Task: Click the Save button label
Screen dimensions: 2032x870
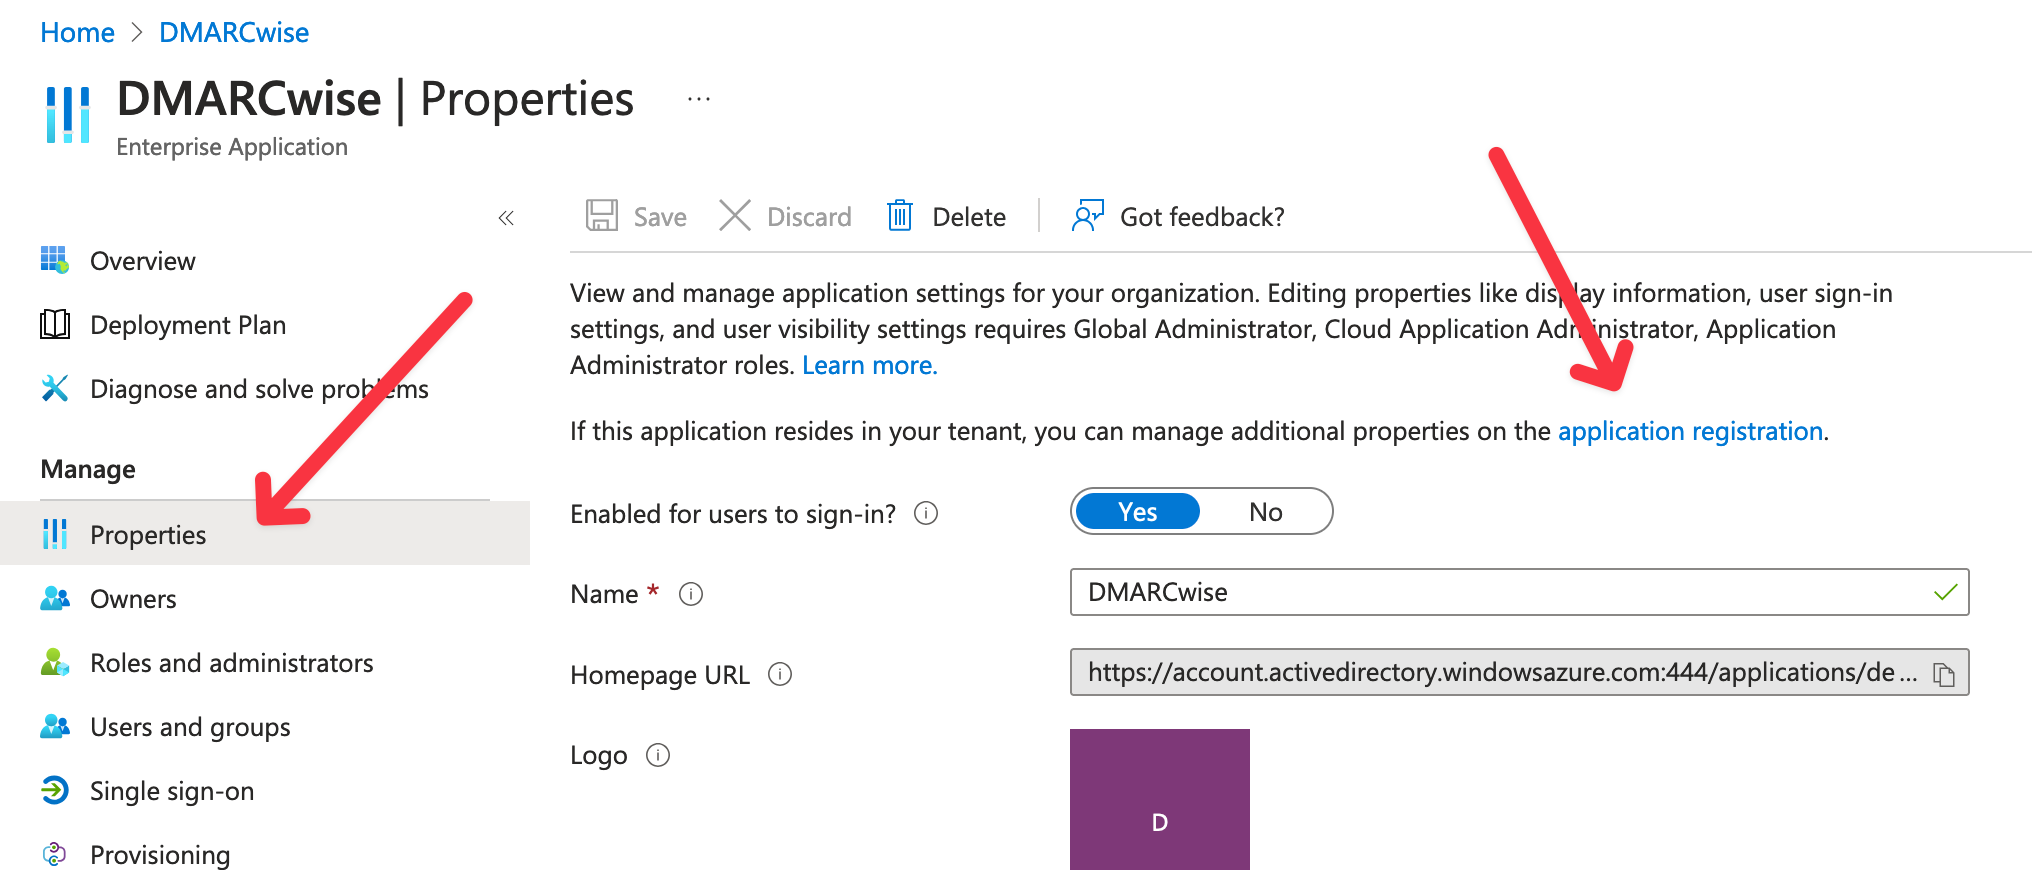Action: pos(660,217)
